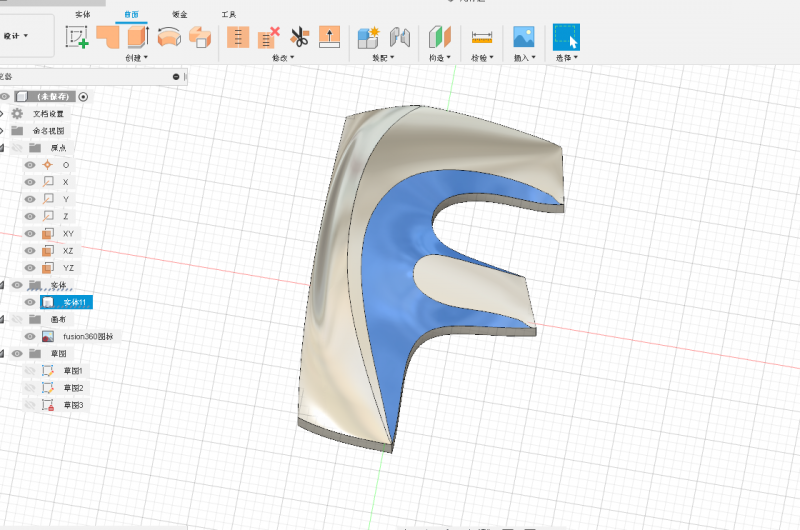Select the Extend surface tool
The width and height of the screenshot is (800, 530).
tap(330, 37)
